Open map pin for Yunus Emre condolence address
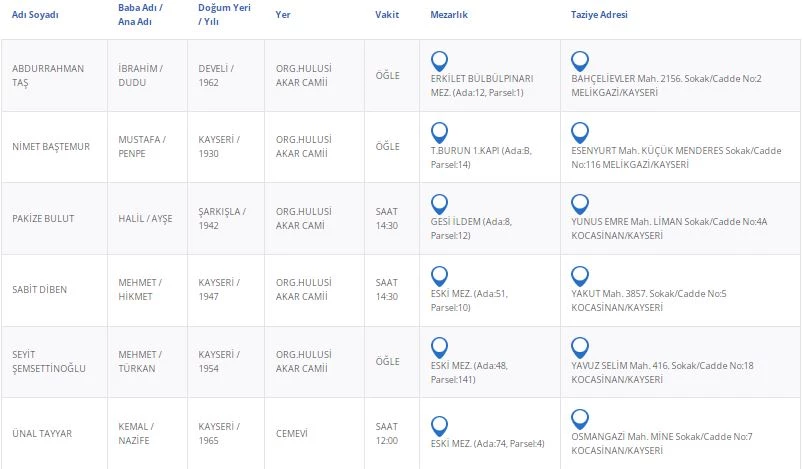This screenshot has width=803, height=469. click(579, 204)
